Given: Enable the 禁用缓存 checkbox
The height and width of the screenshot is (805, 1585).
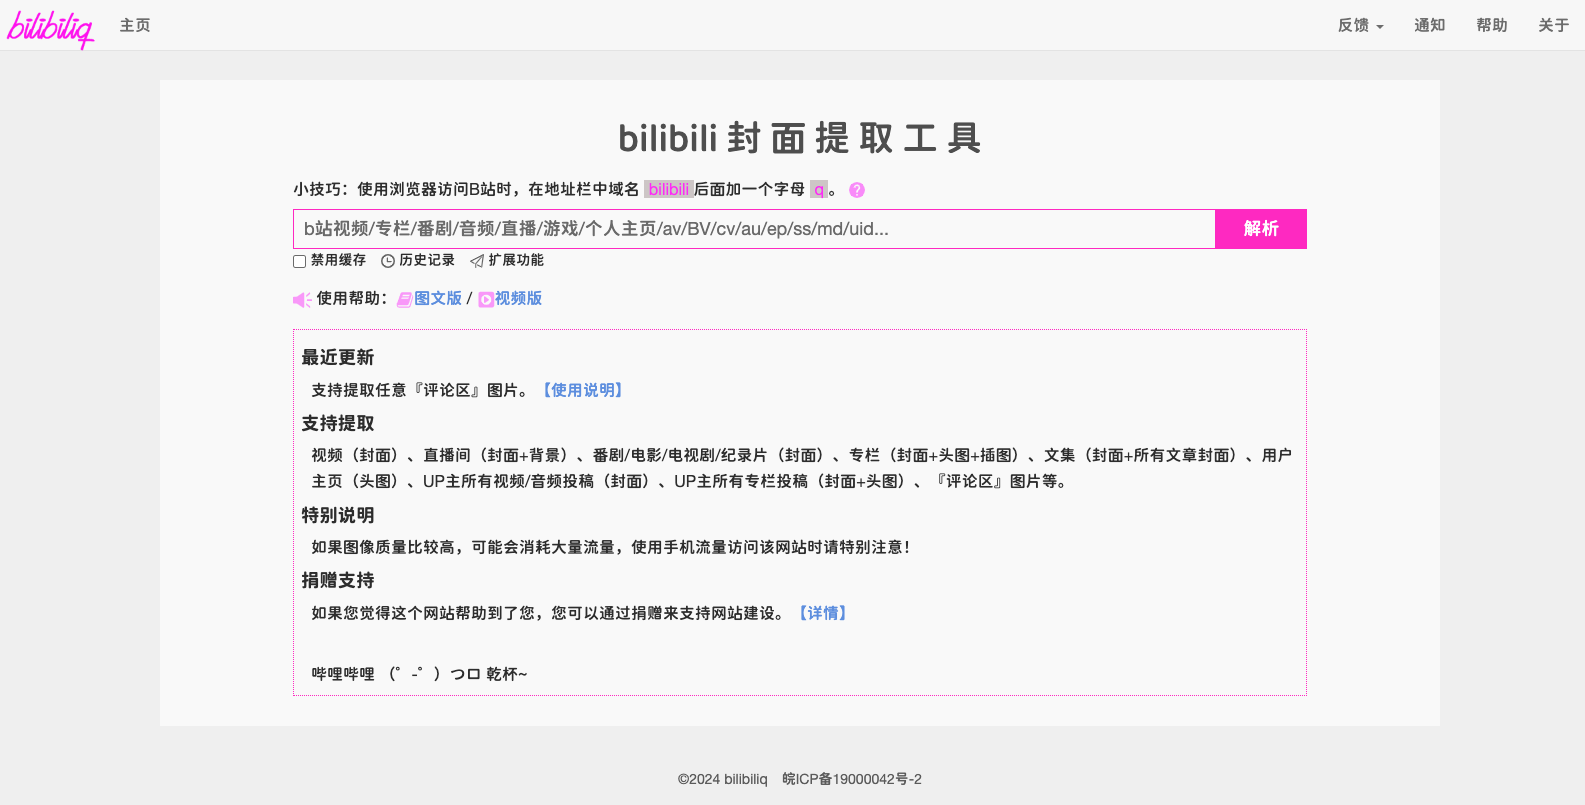Looking at the screenshot, I should (299, 261).
